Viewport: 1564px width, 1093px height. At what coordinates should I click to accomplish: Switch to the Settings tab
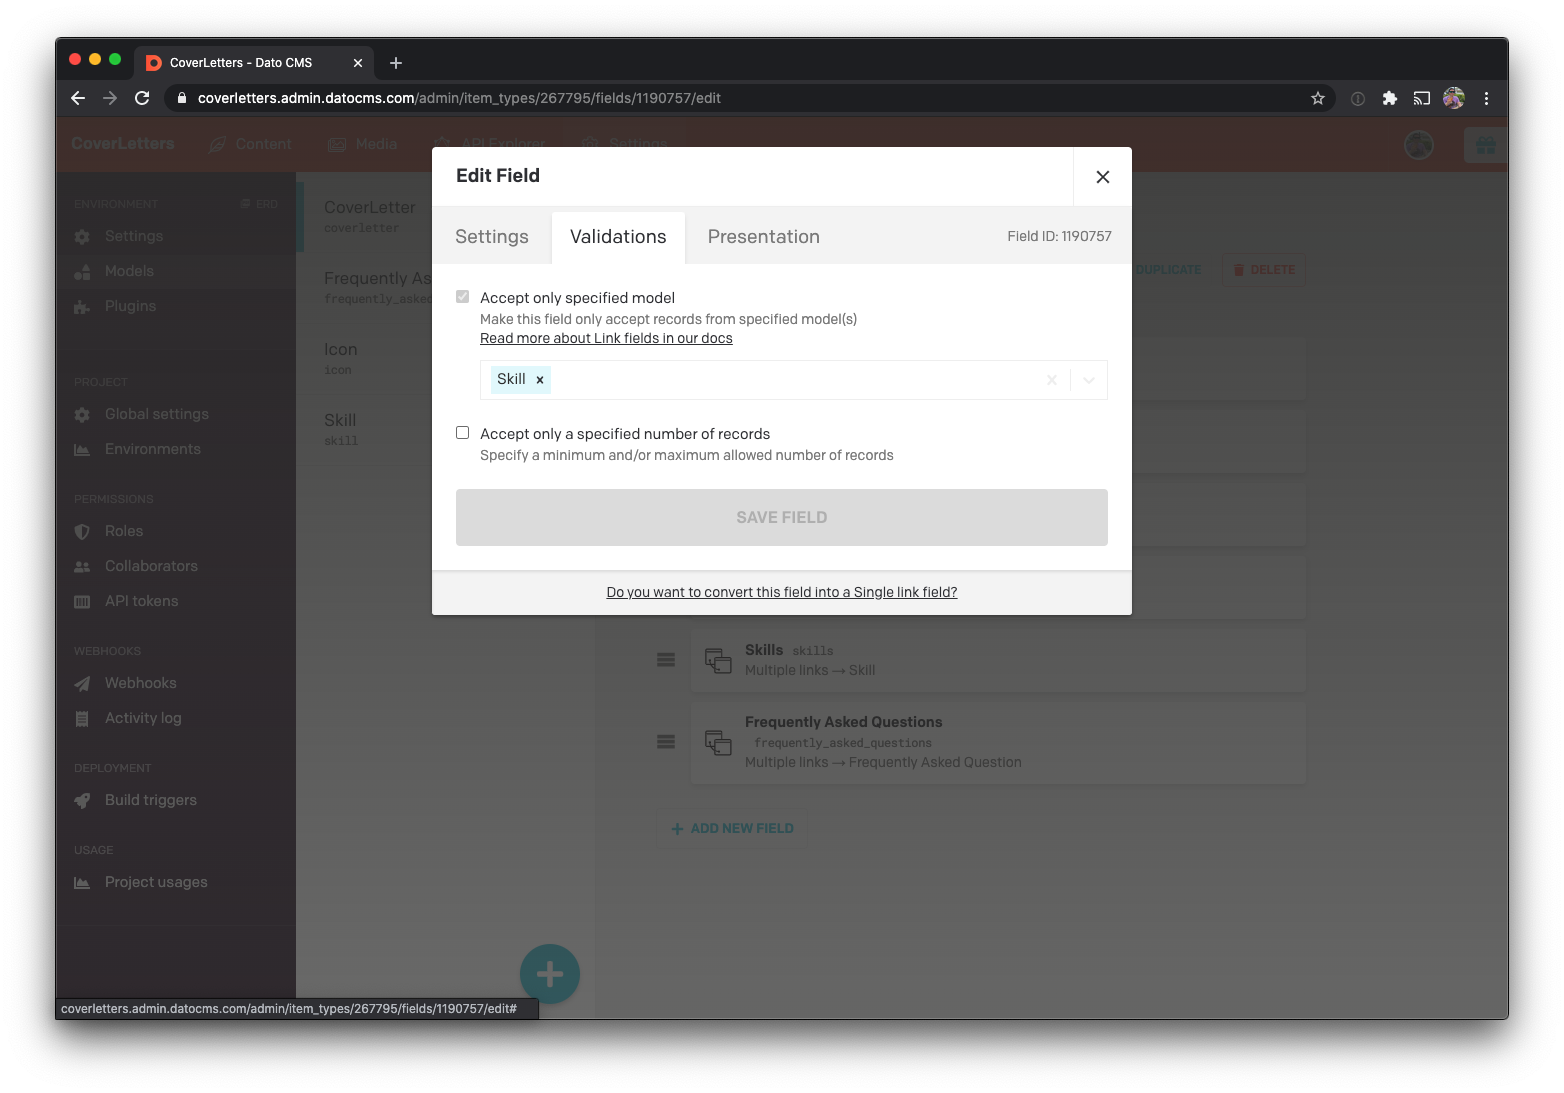tap(491, 237)
